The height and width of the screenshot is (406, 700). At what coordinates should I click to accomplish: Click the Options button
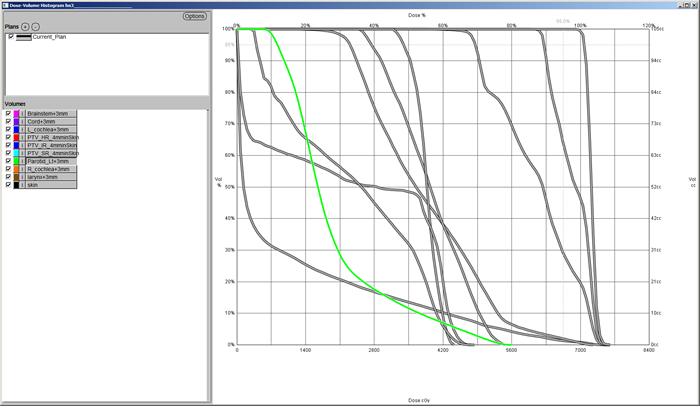click(x=194, y=17)
